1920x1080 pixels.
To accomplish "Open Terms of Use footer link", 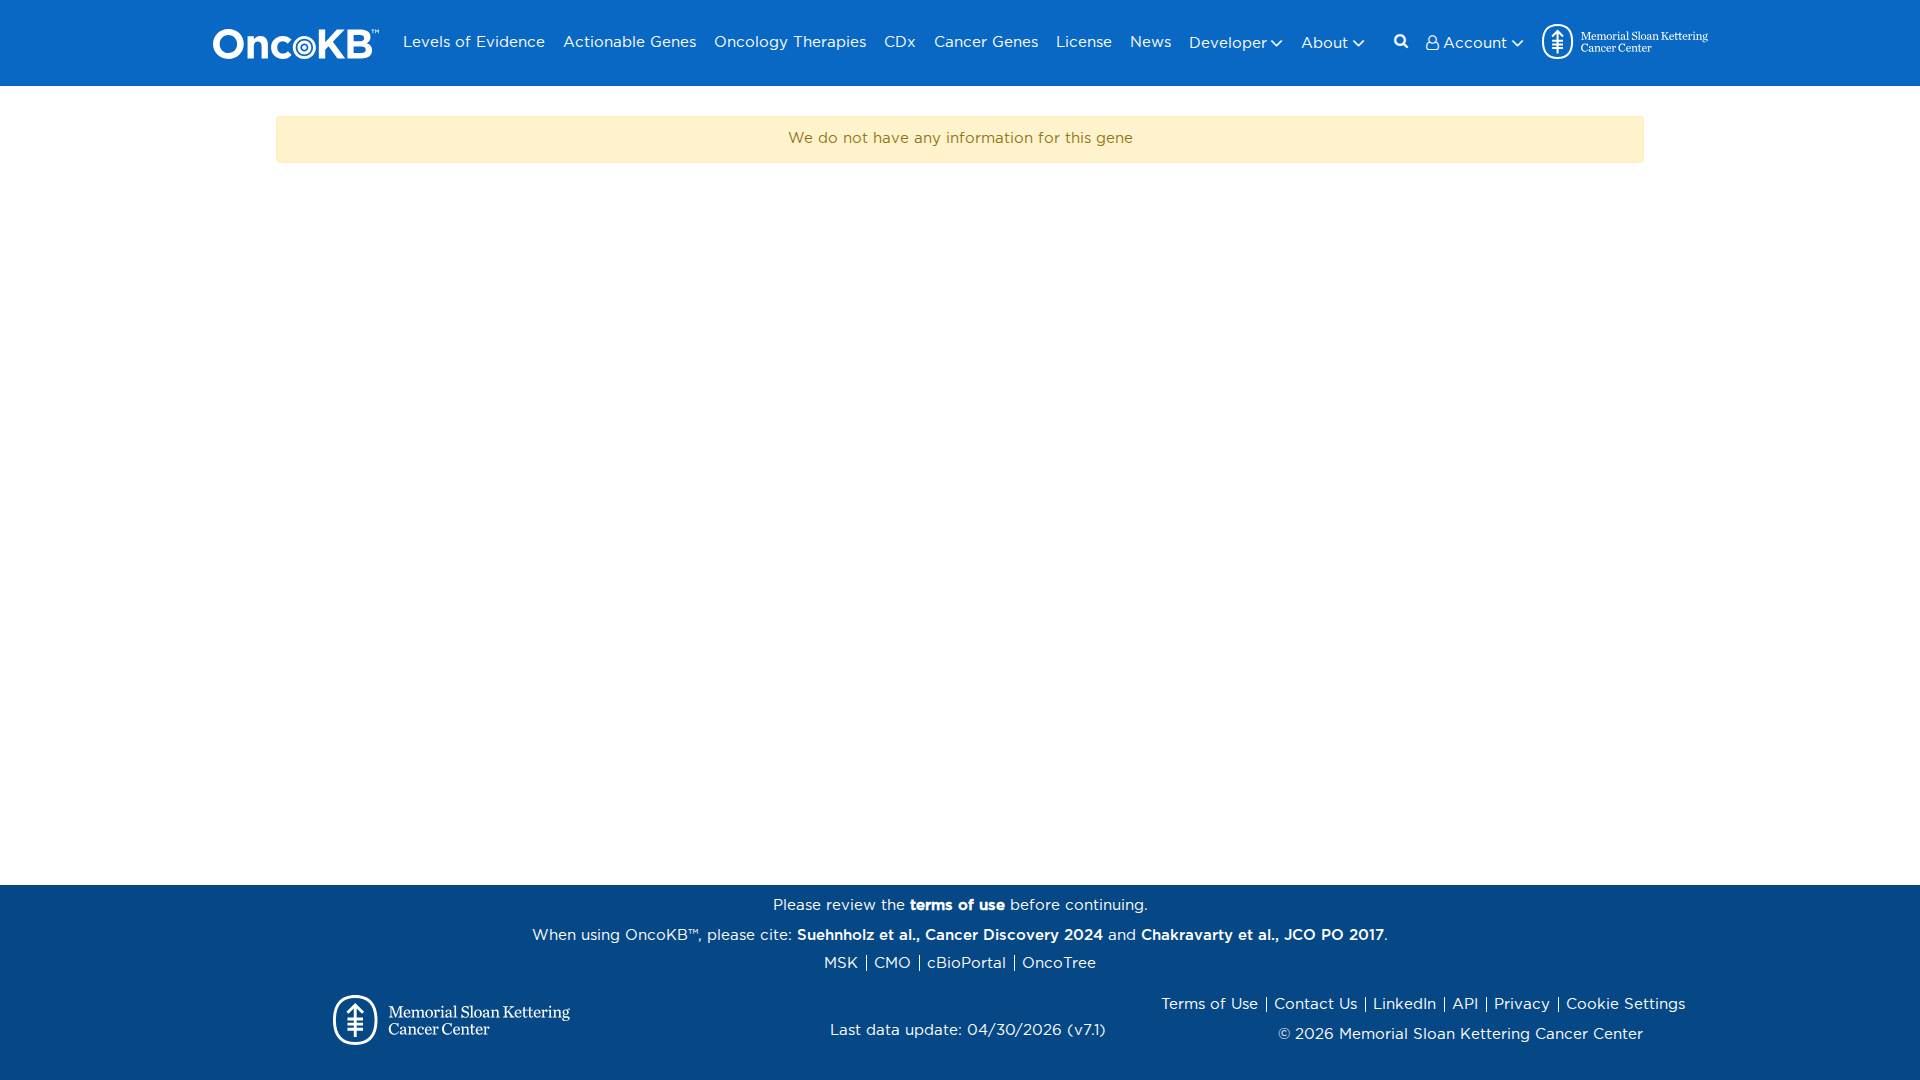I will (1209, 1004).
